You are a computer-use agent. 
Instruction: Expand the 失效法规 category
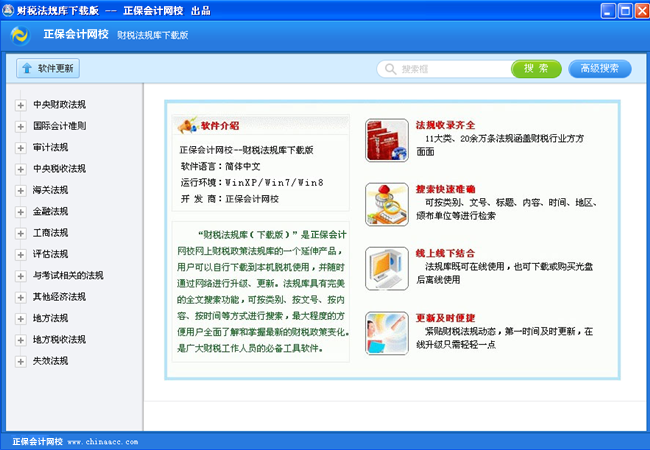(x=20, y=361)
